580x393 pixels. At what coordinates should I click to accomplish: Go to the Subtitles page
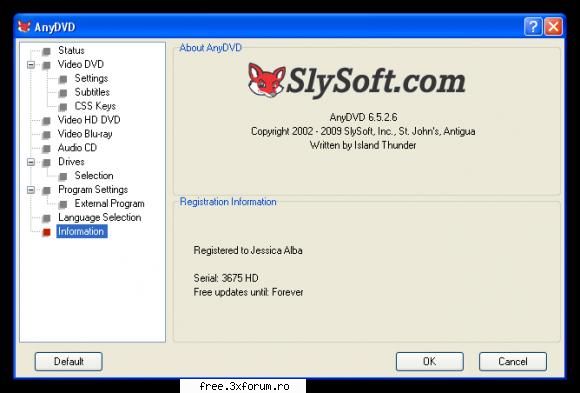pyautogui.click(x=92, y=92)
